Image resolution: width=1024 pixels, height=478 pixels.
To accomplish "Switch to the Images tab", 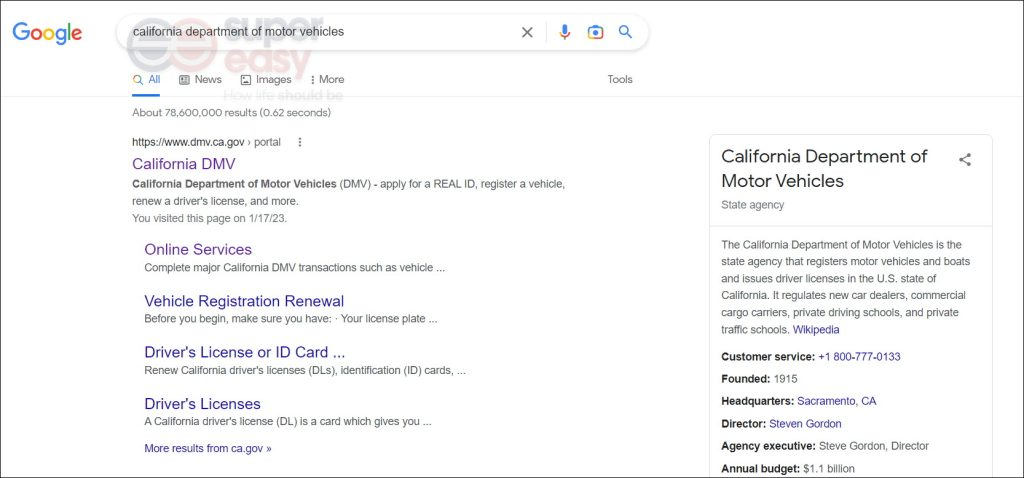I will click(266, 80).
